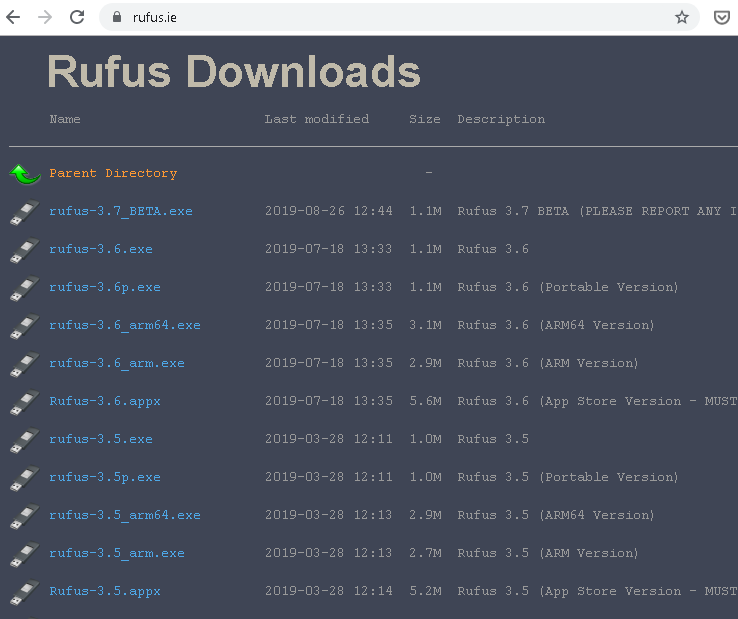View site security via lock icon
The image size is (738, 619).
pos(117,17)
